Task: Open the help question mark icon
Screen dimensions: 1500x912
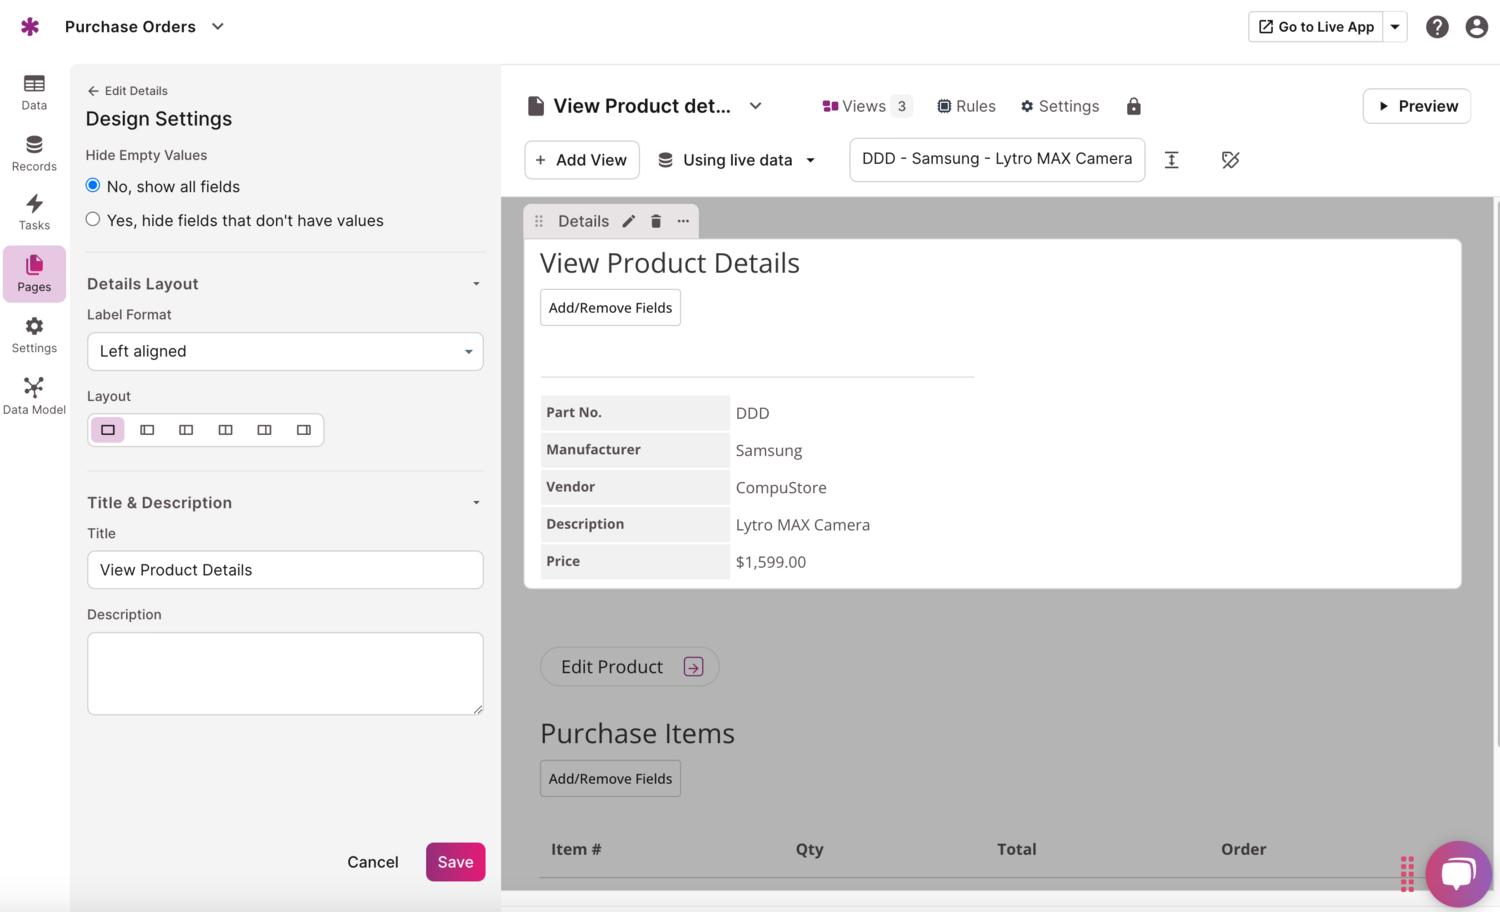Action: 1437,27
